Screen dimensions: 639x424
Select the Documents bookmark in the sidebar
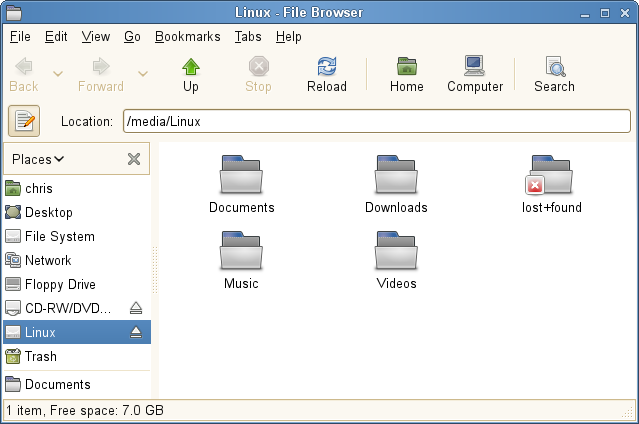(x=77, y=384)
